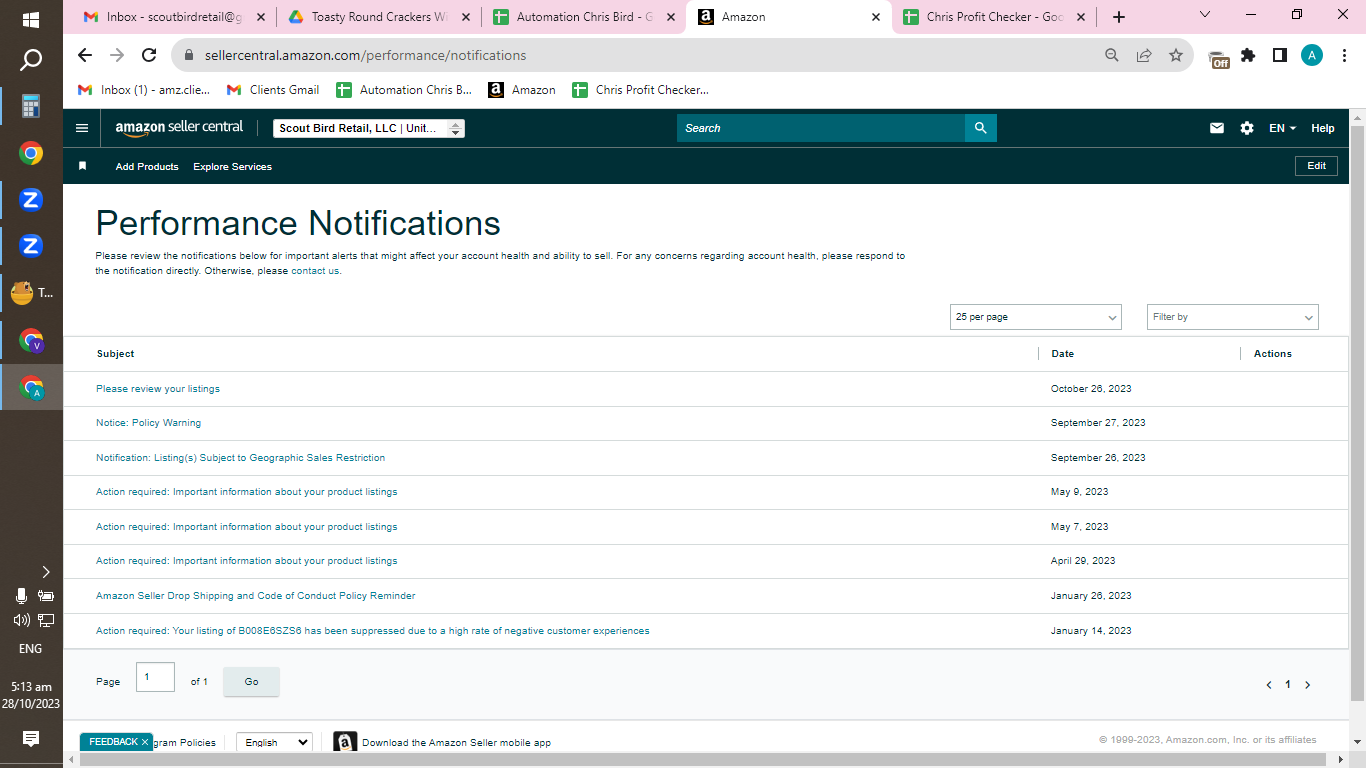Click the share page icon
Screen dimensions: 1366x768
point(1144,56)
